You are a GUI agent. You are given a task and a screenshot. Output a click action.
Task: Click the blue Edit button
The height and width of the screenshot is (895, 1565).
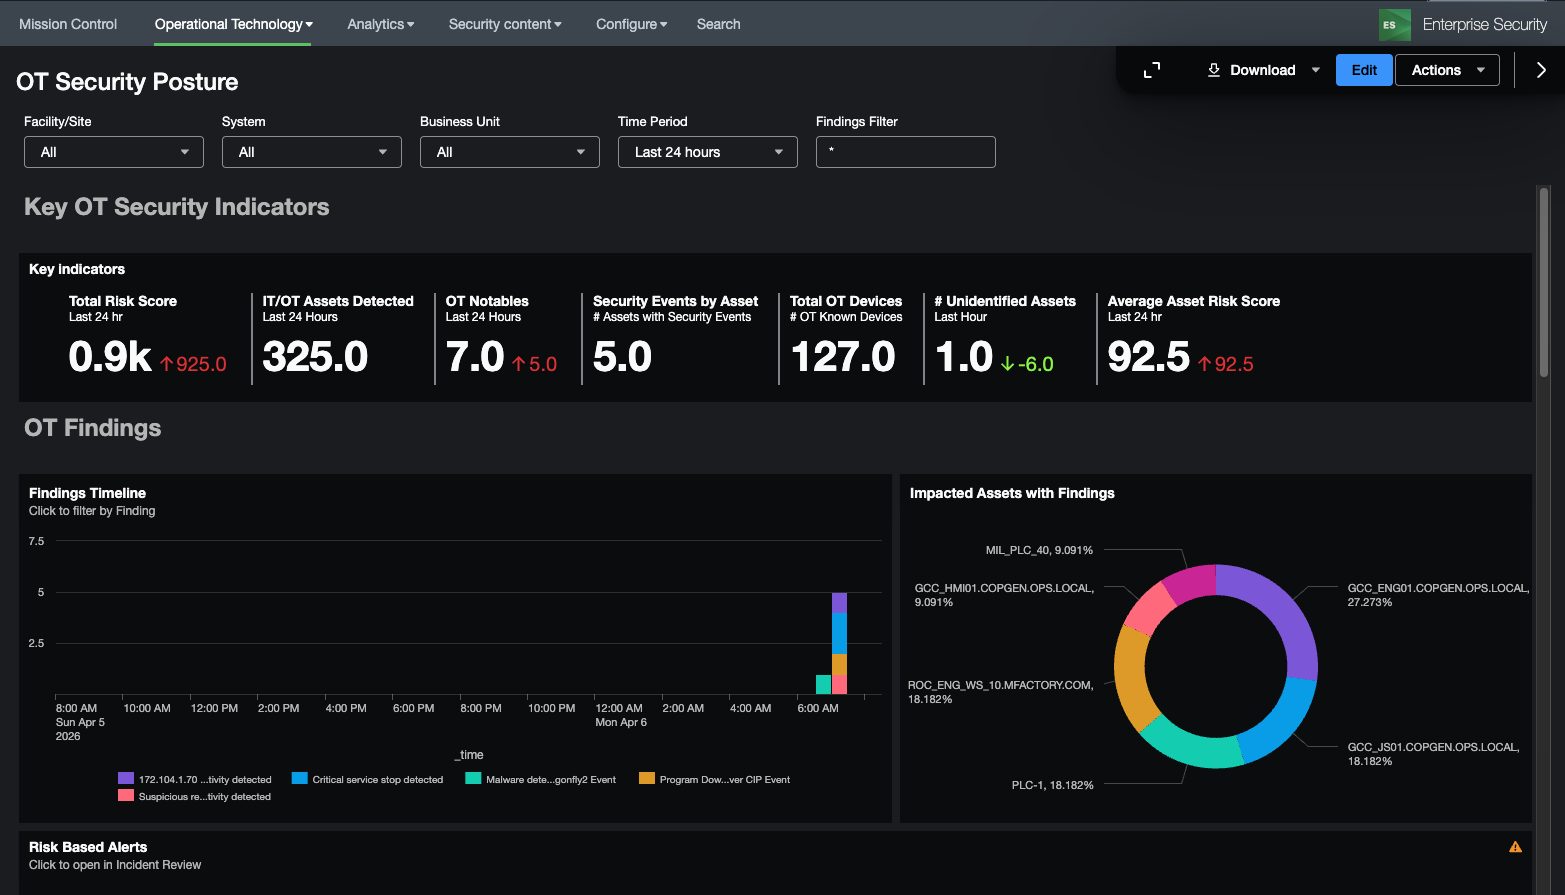point(1364,70)
